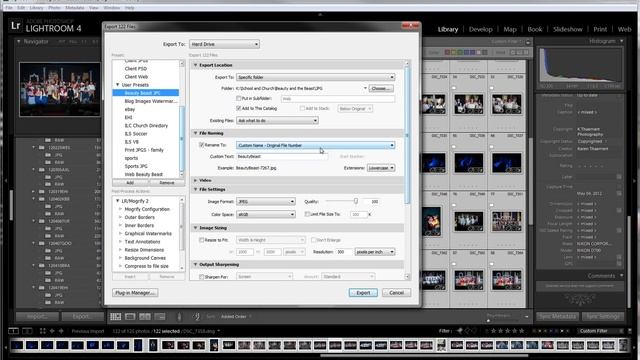Click the green color label filter swatch

tap(460, 52)
